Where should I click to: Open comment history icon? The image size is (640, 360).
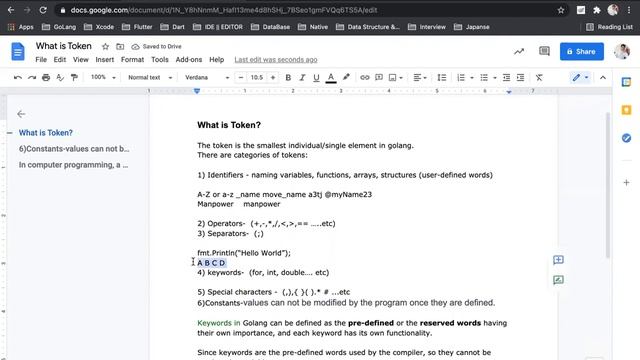pyautogui.click(x=544, y=51)
